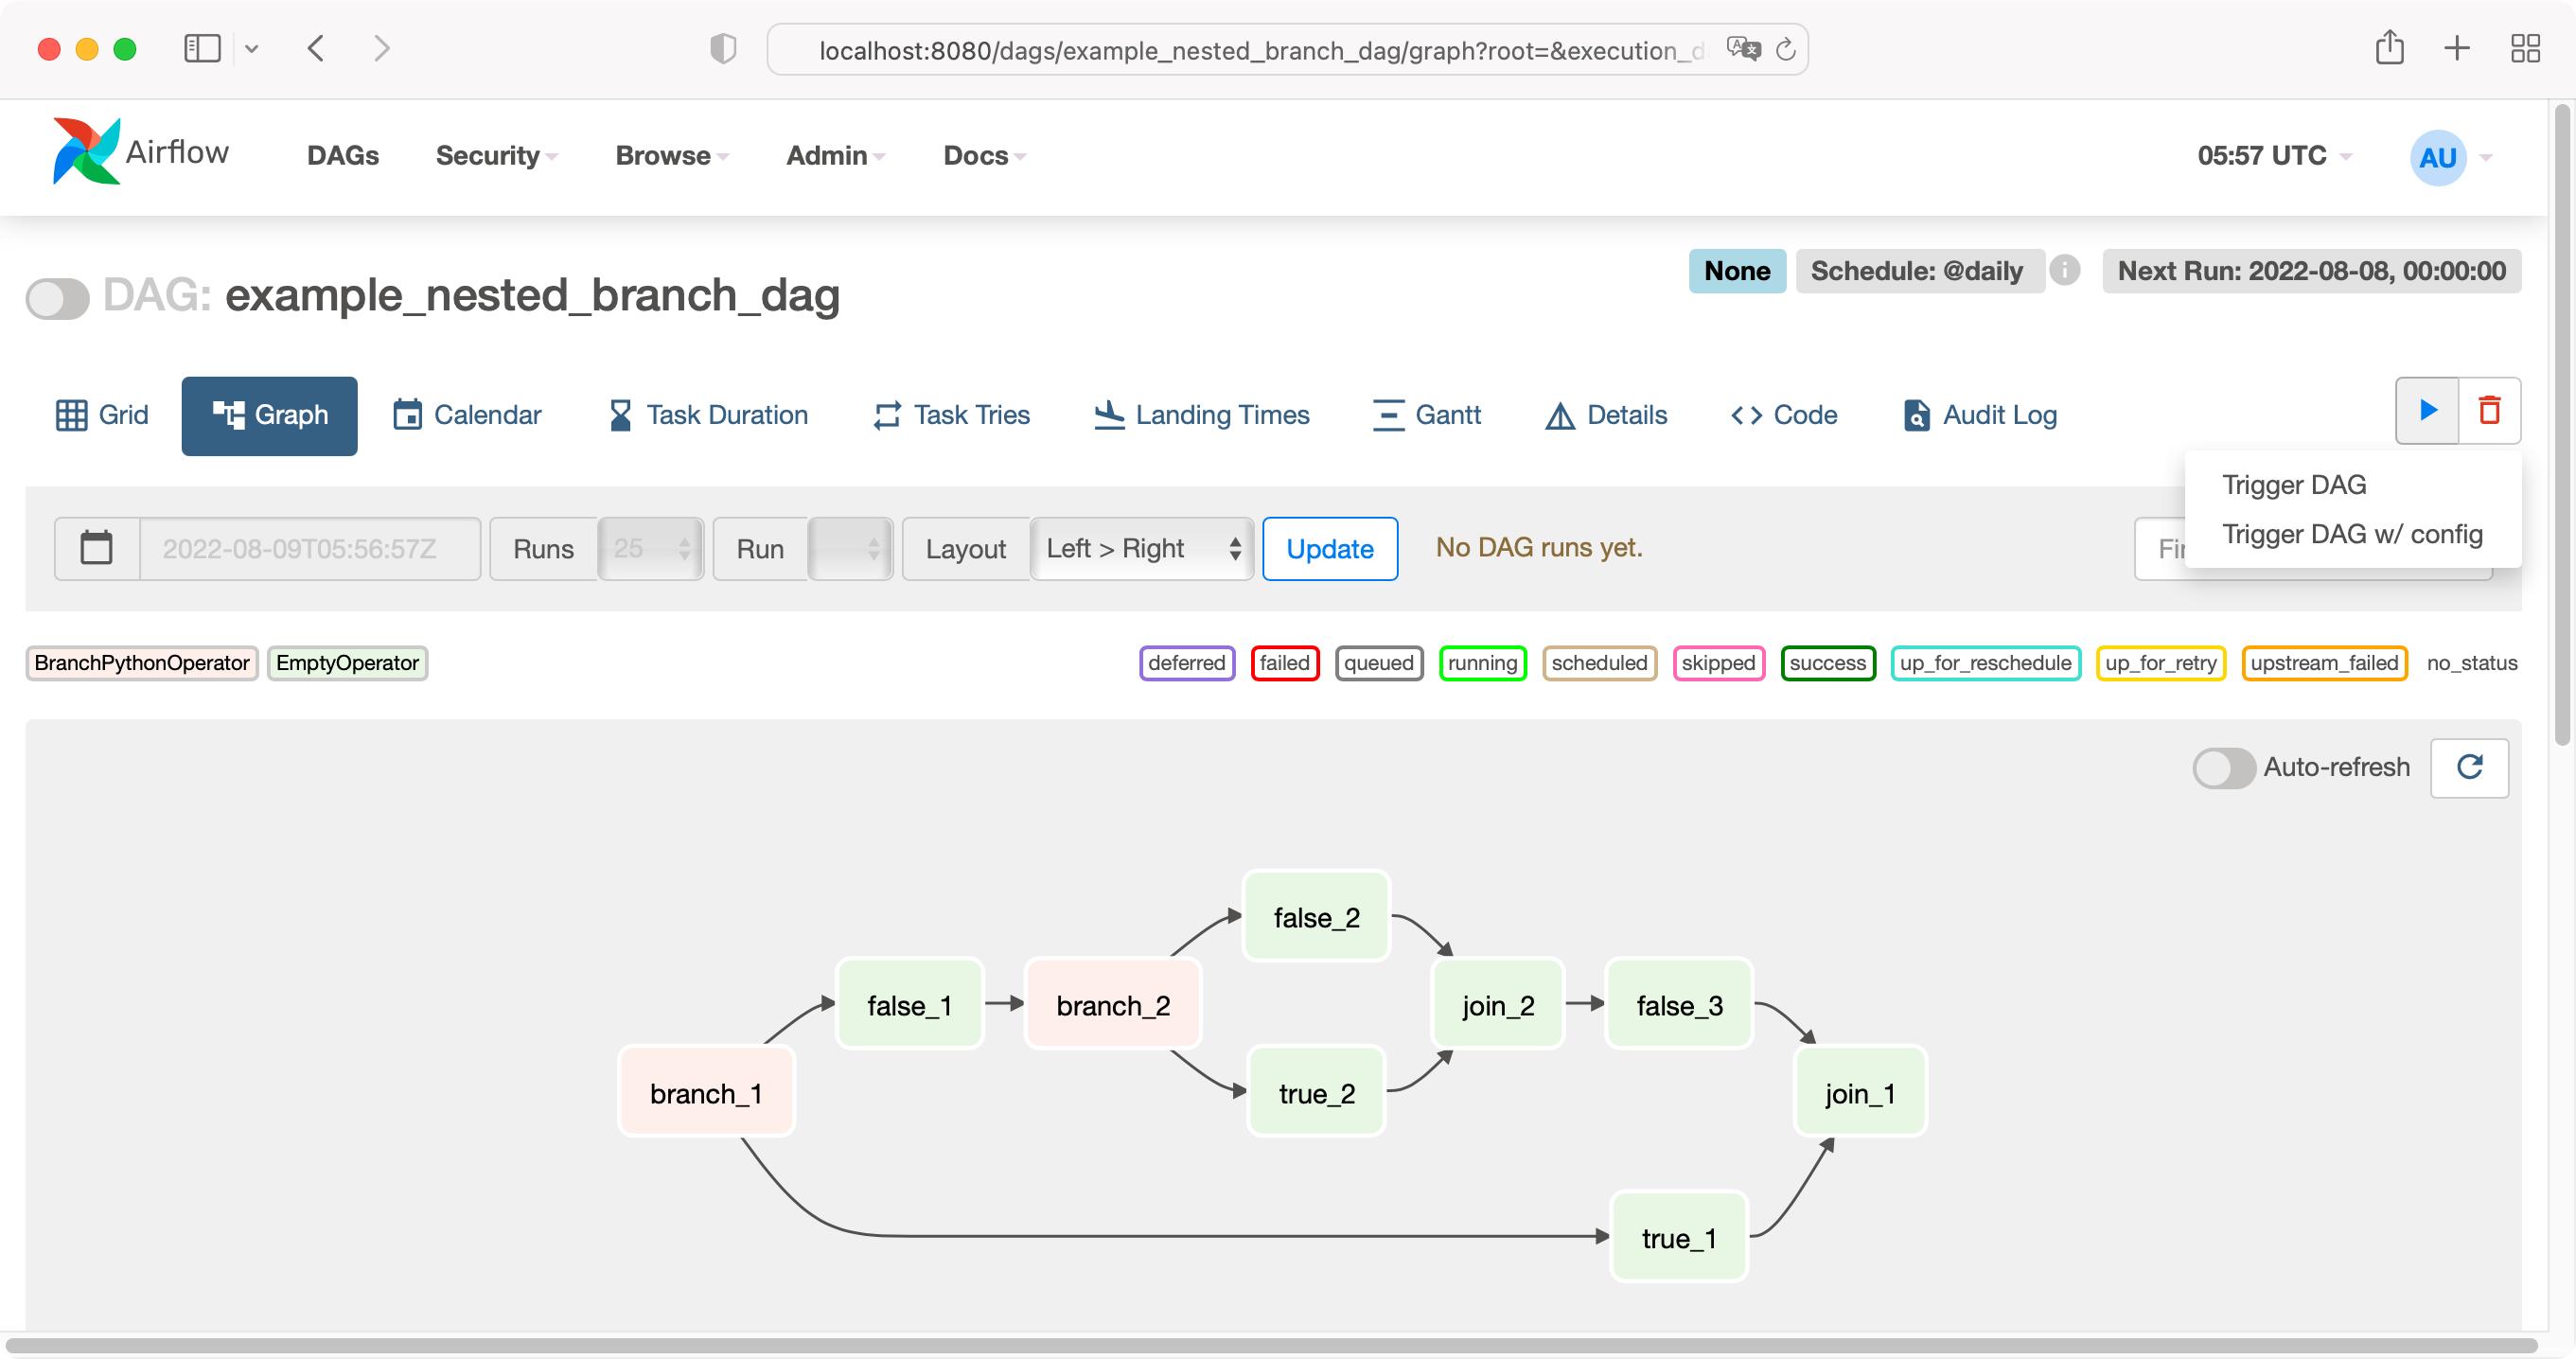Select Trigger DAG w/ config menu entry
Viewport: 2576px width, 1359px height.
[x=2352, y=534]
